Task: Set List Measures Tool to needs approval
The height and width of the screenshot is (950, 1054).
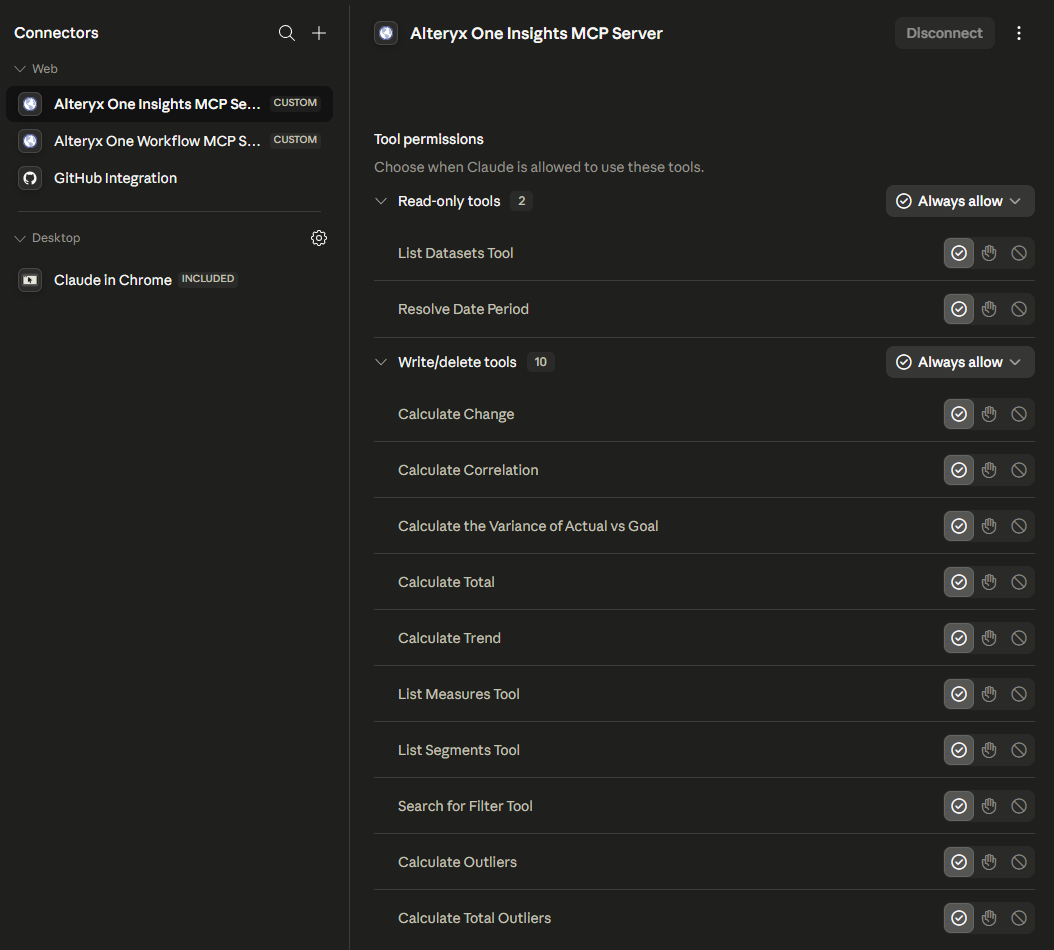Action: [989, 694]
